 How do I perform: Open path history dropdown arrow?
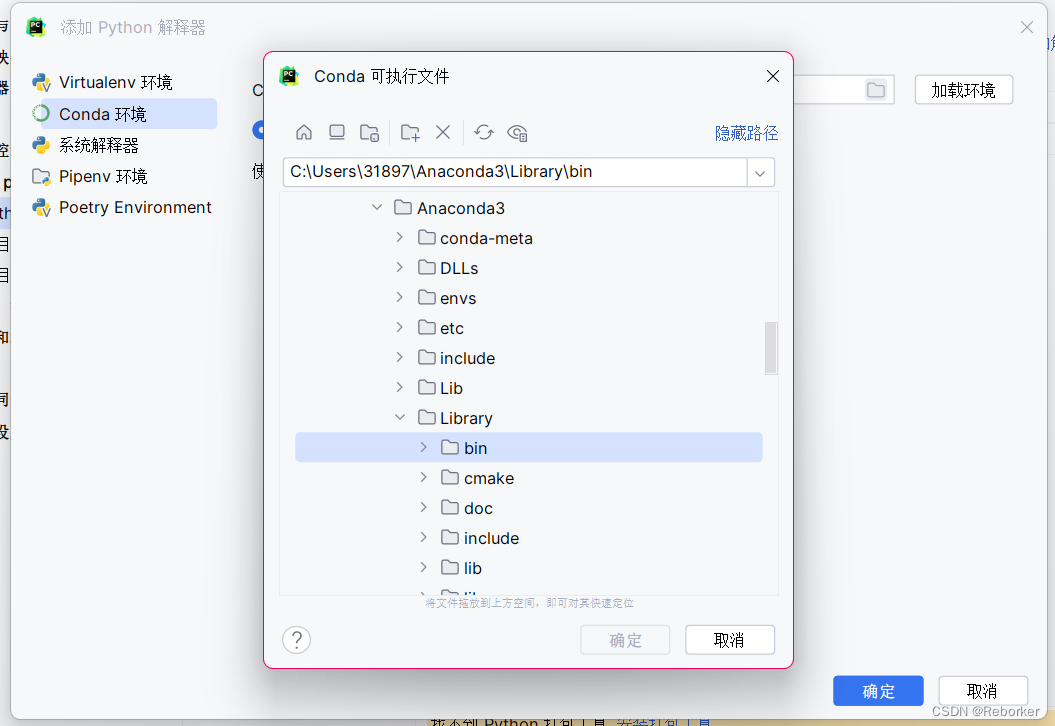(x=760, y=172)
